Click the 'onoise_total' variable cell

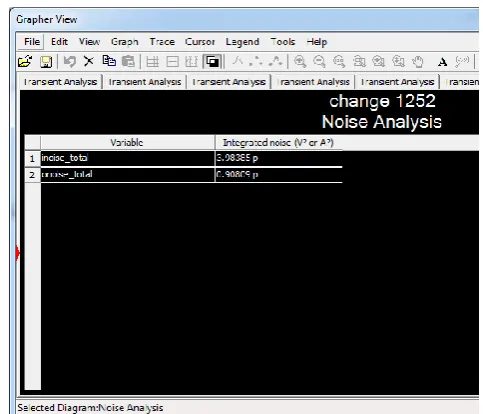[x=128, y=174]
